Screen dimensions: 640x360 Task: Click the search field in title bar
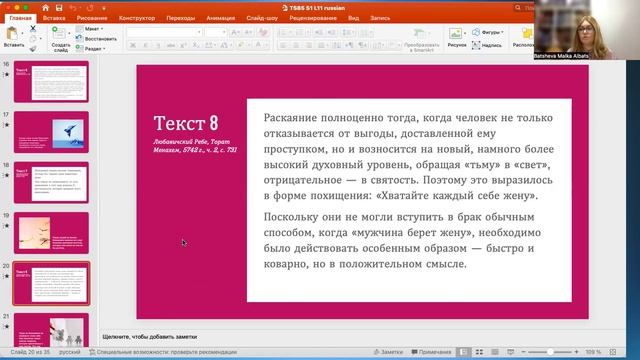[x=524, y=8]
